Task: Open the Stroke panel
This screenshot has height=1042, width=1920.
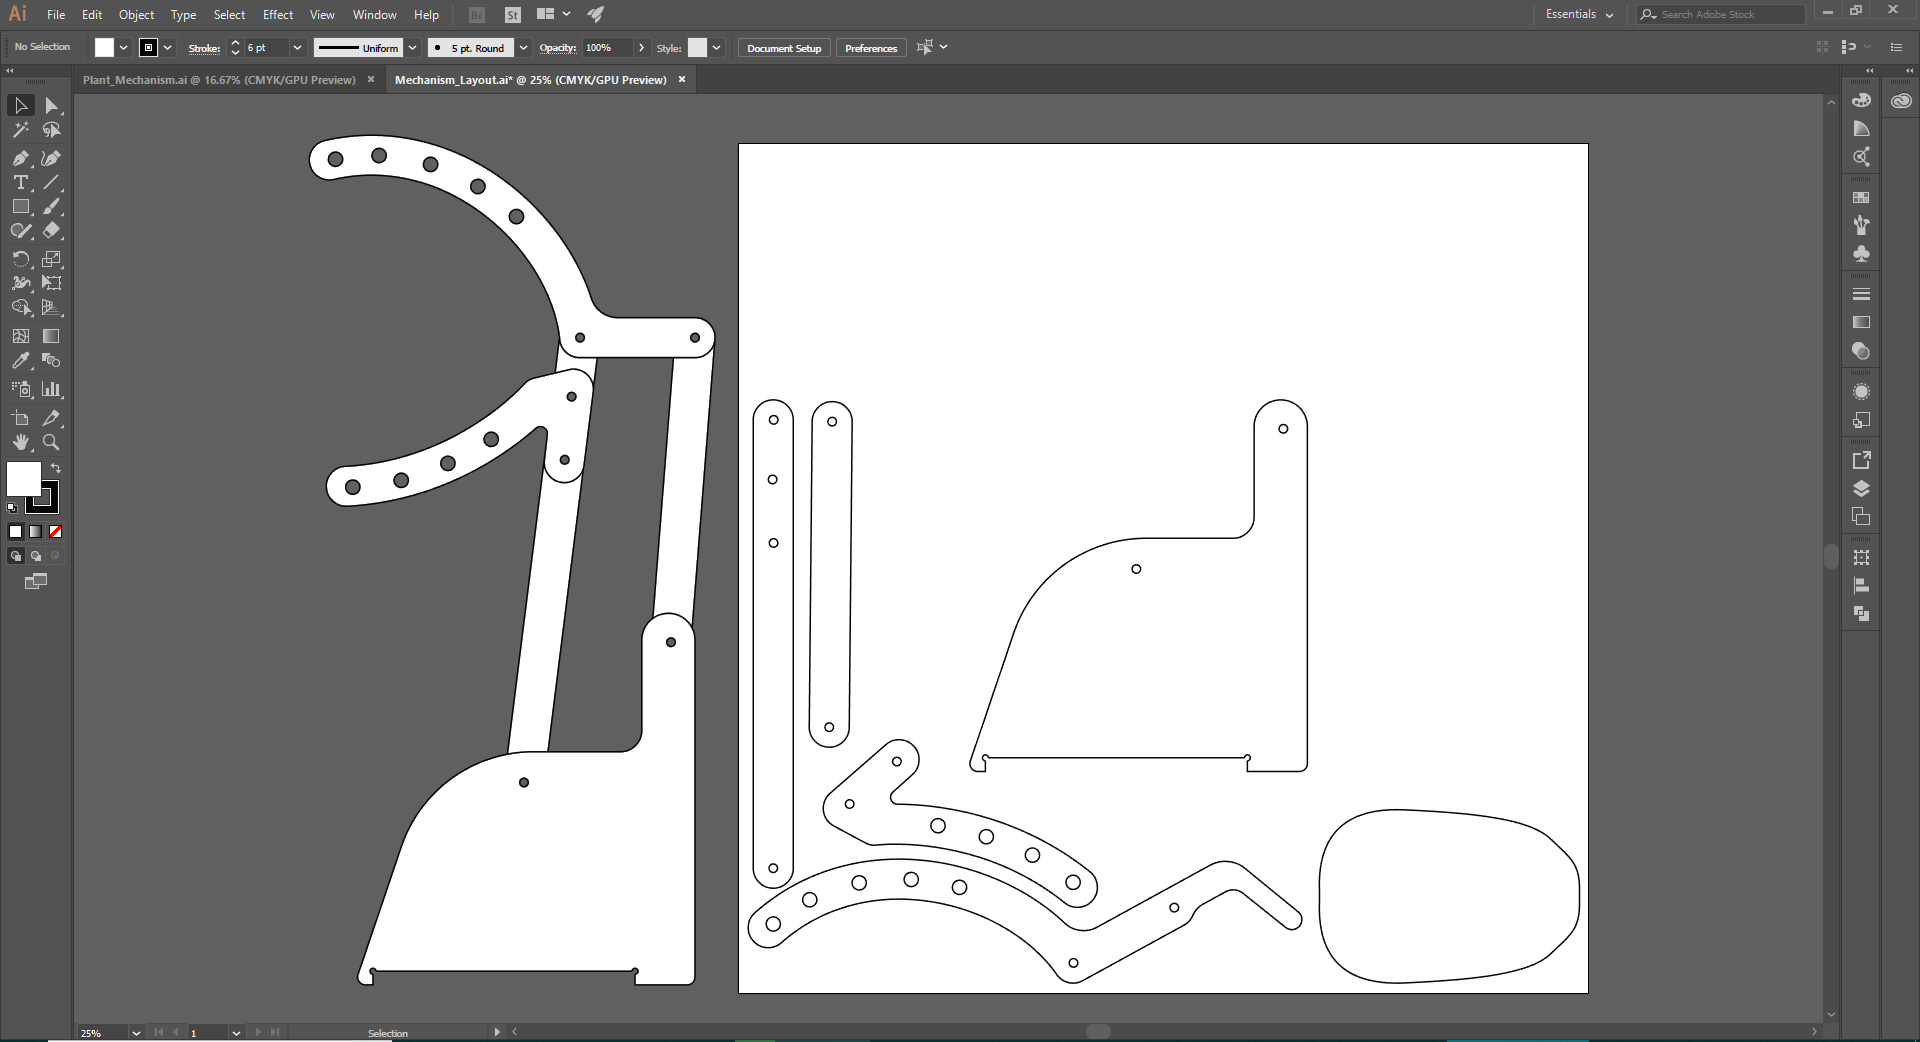Action: click(1861, 294)
